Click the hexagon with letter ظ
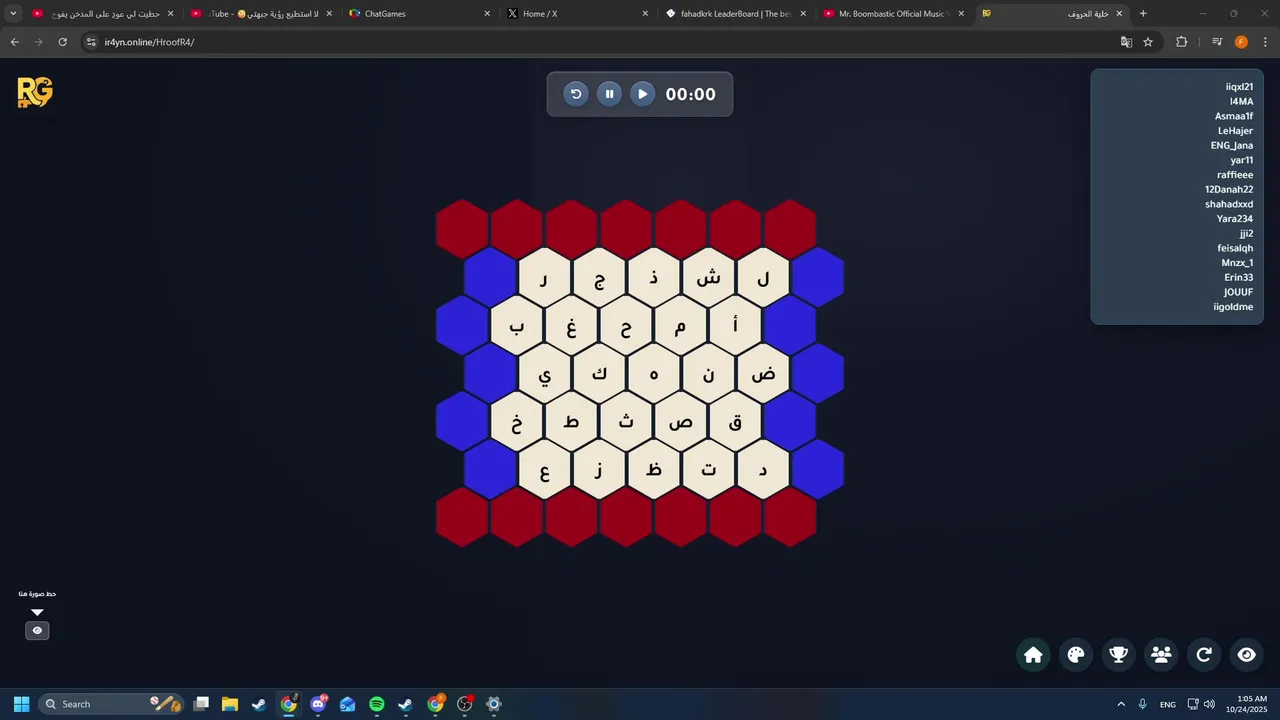 click(x=654, y=470)
